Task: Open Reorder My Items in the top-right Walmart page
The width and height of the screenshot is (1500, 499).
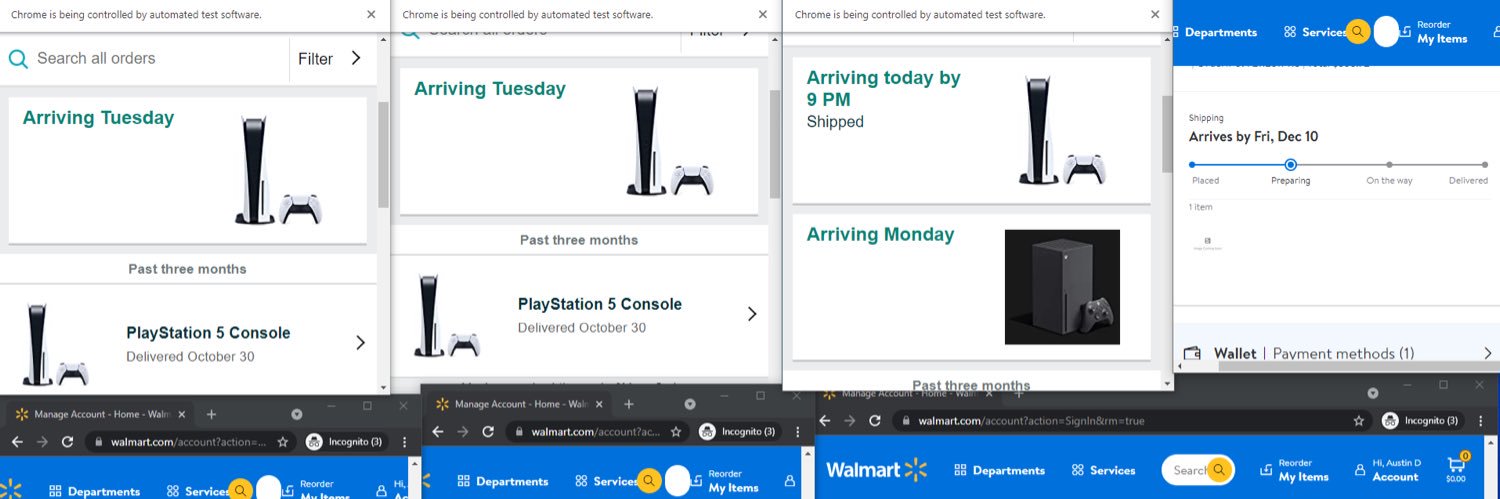Action: pos(1434,32)
